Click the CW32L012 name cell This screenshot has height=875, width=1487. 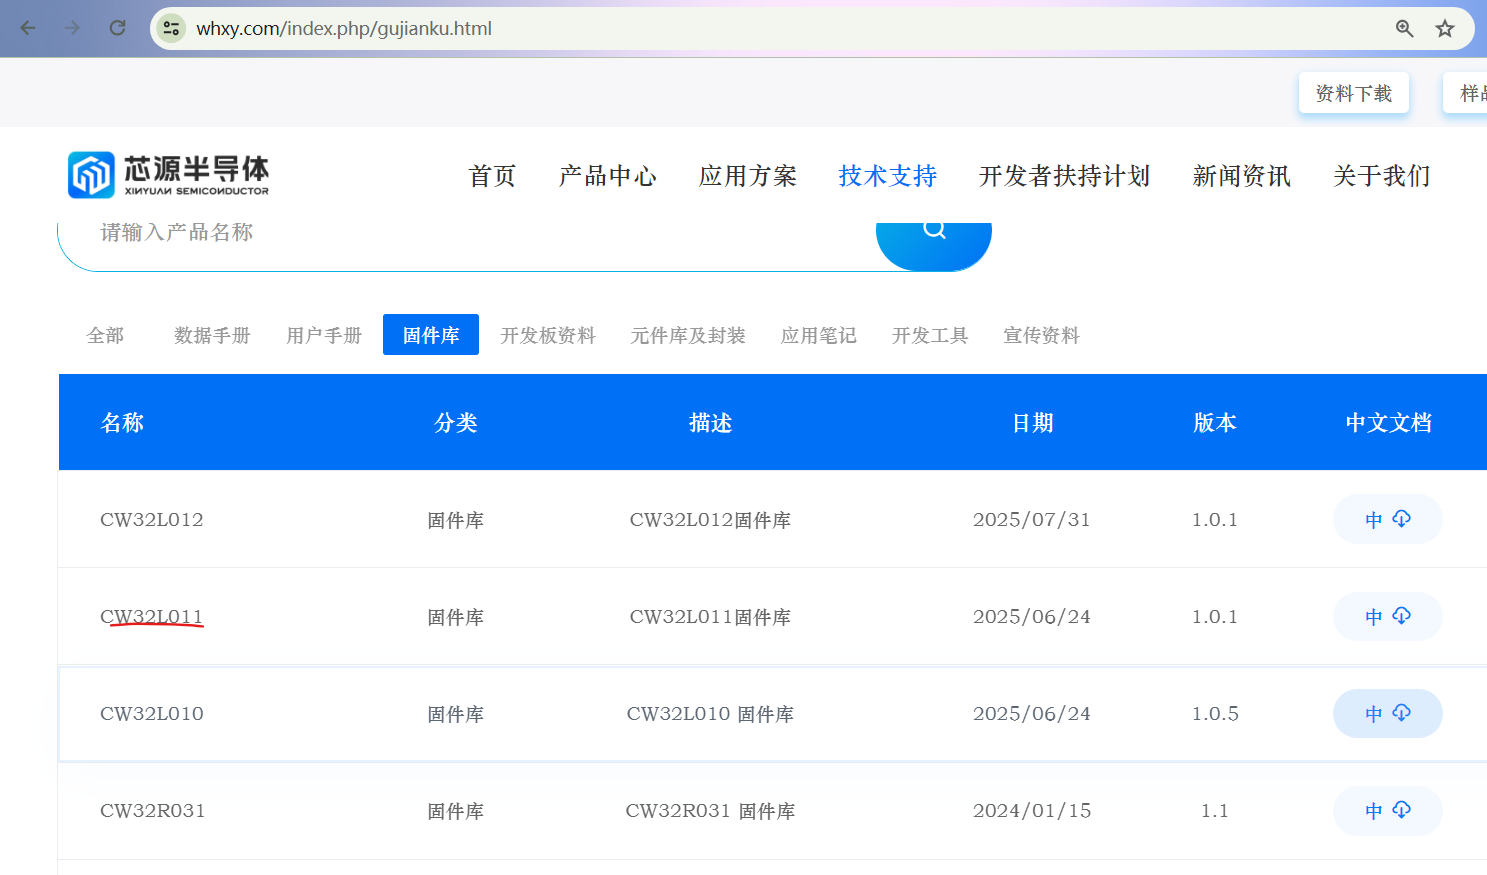(152, 520)
